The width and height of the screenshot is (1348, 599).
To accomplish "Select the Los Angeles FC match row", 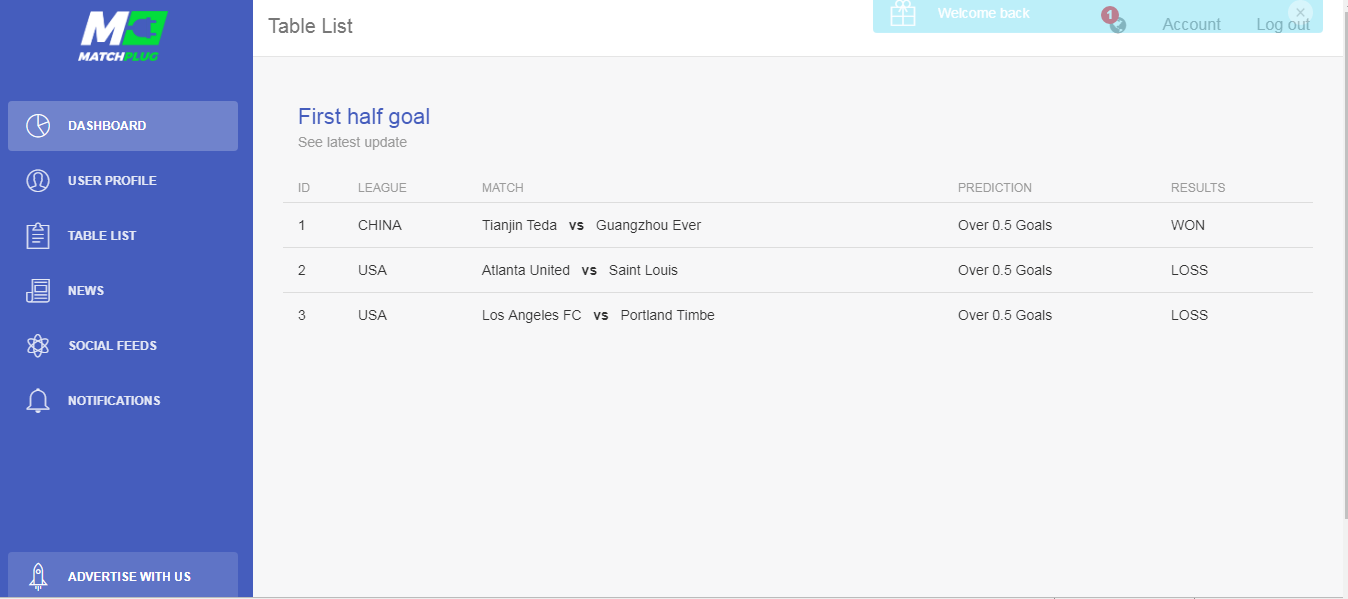I will point(798,315).
